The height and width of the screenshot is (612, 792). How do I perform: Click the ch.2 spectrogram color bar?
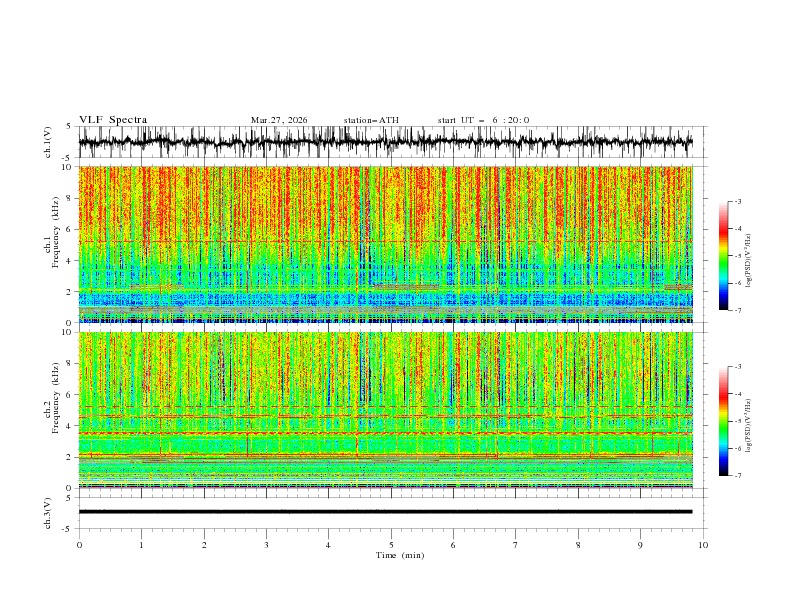point(723,421)
